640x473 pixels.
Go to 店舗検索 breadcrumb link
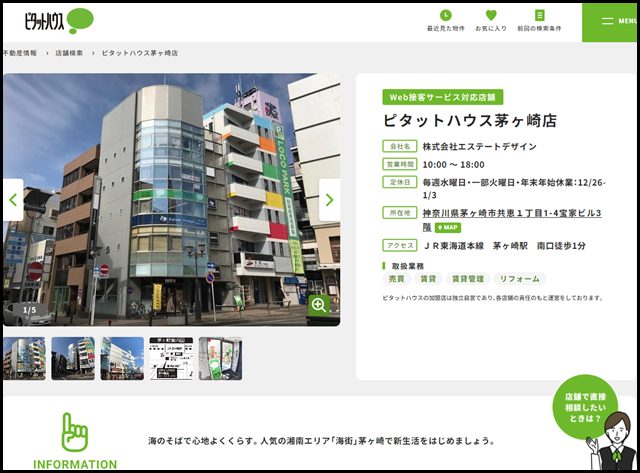pyautogui.click(x=69, y=53)
